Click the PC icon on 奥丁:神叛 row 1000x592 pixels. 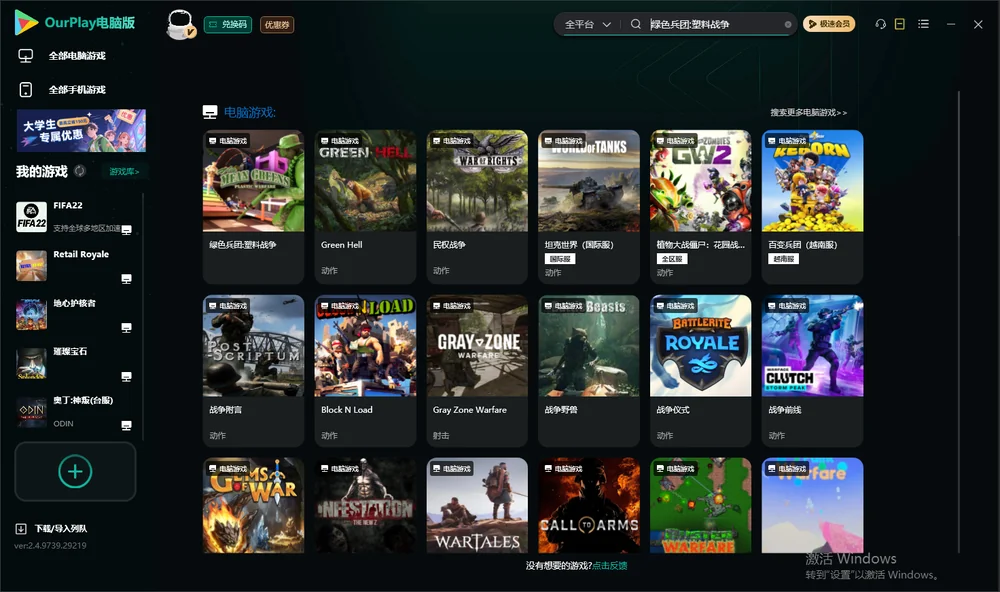[126, 426]
